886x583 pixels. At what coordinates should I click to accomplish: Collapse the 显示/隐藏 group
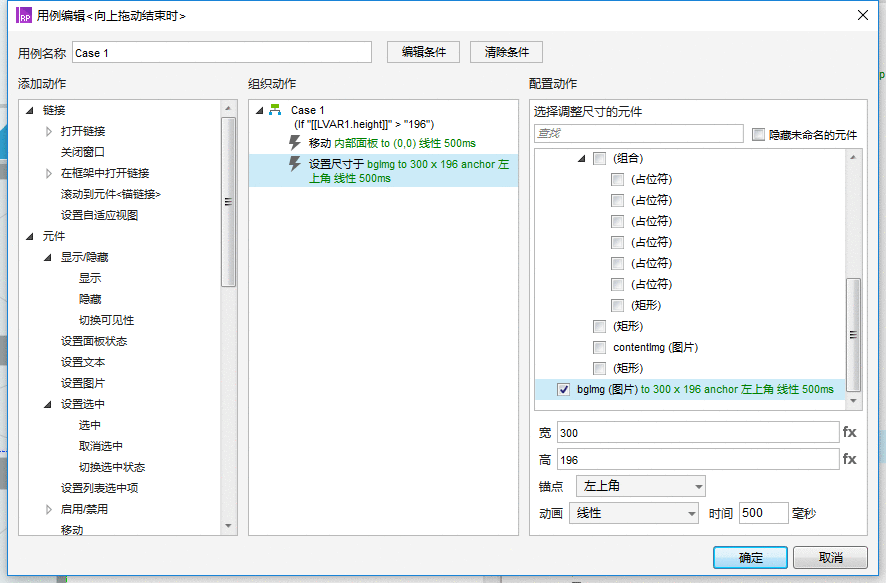pos(48,257)
